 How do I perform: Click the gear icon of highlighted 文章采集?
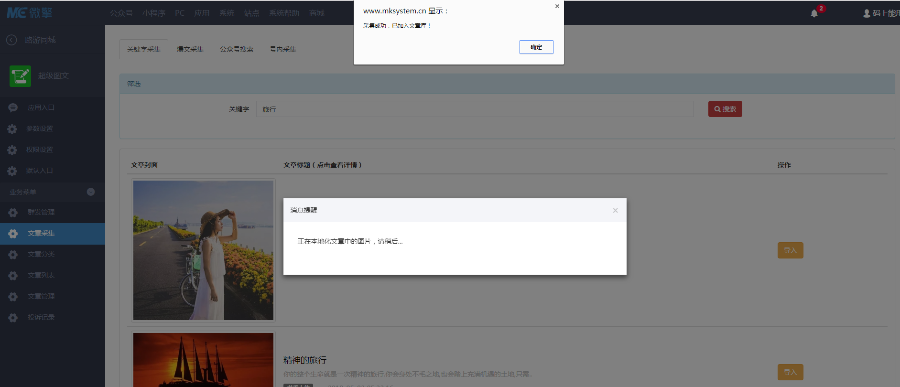pos(12,234)
